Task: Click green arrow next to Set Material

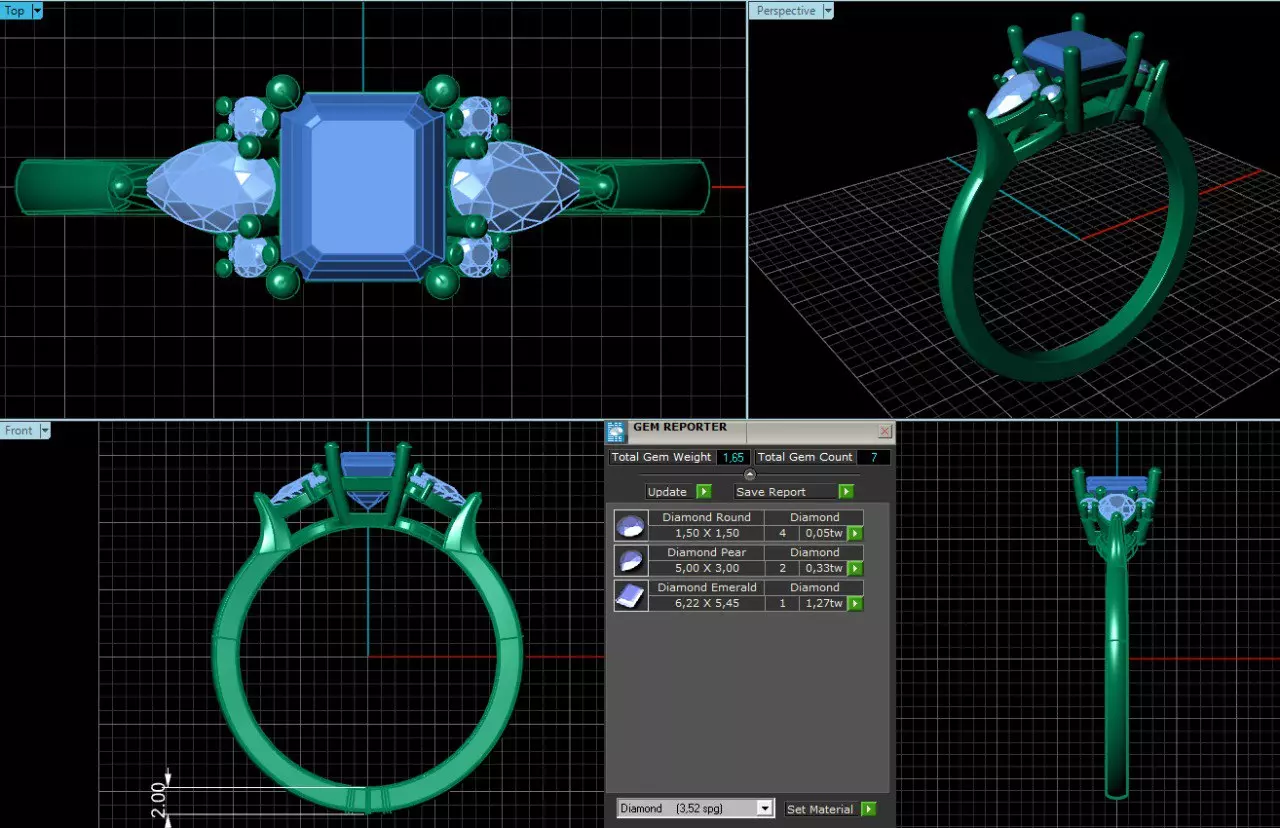Action: [x=868, y=809]
